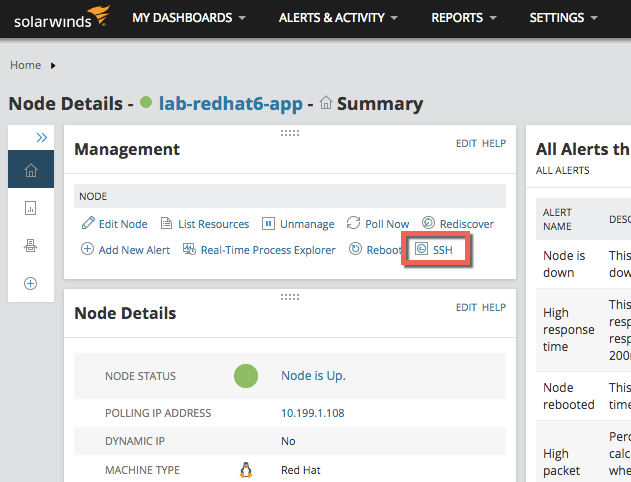Click the 'Node is down' alert name
The height and width of the screenshot is (482, 631).
tap(564, 264)
